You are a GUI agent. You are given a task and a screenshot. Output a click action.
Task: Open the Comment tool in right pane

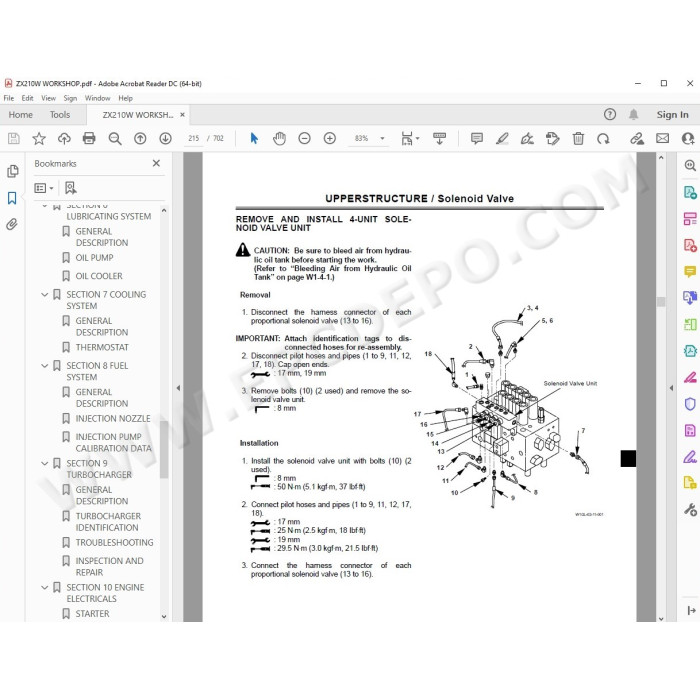[690, 271]
